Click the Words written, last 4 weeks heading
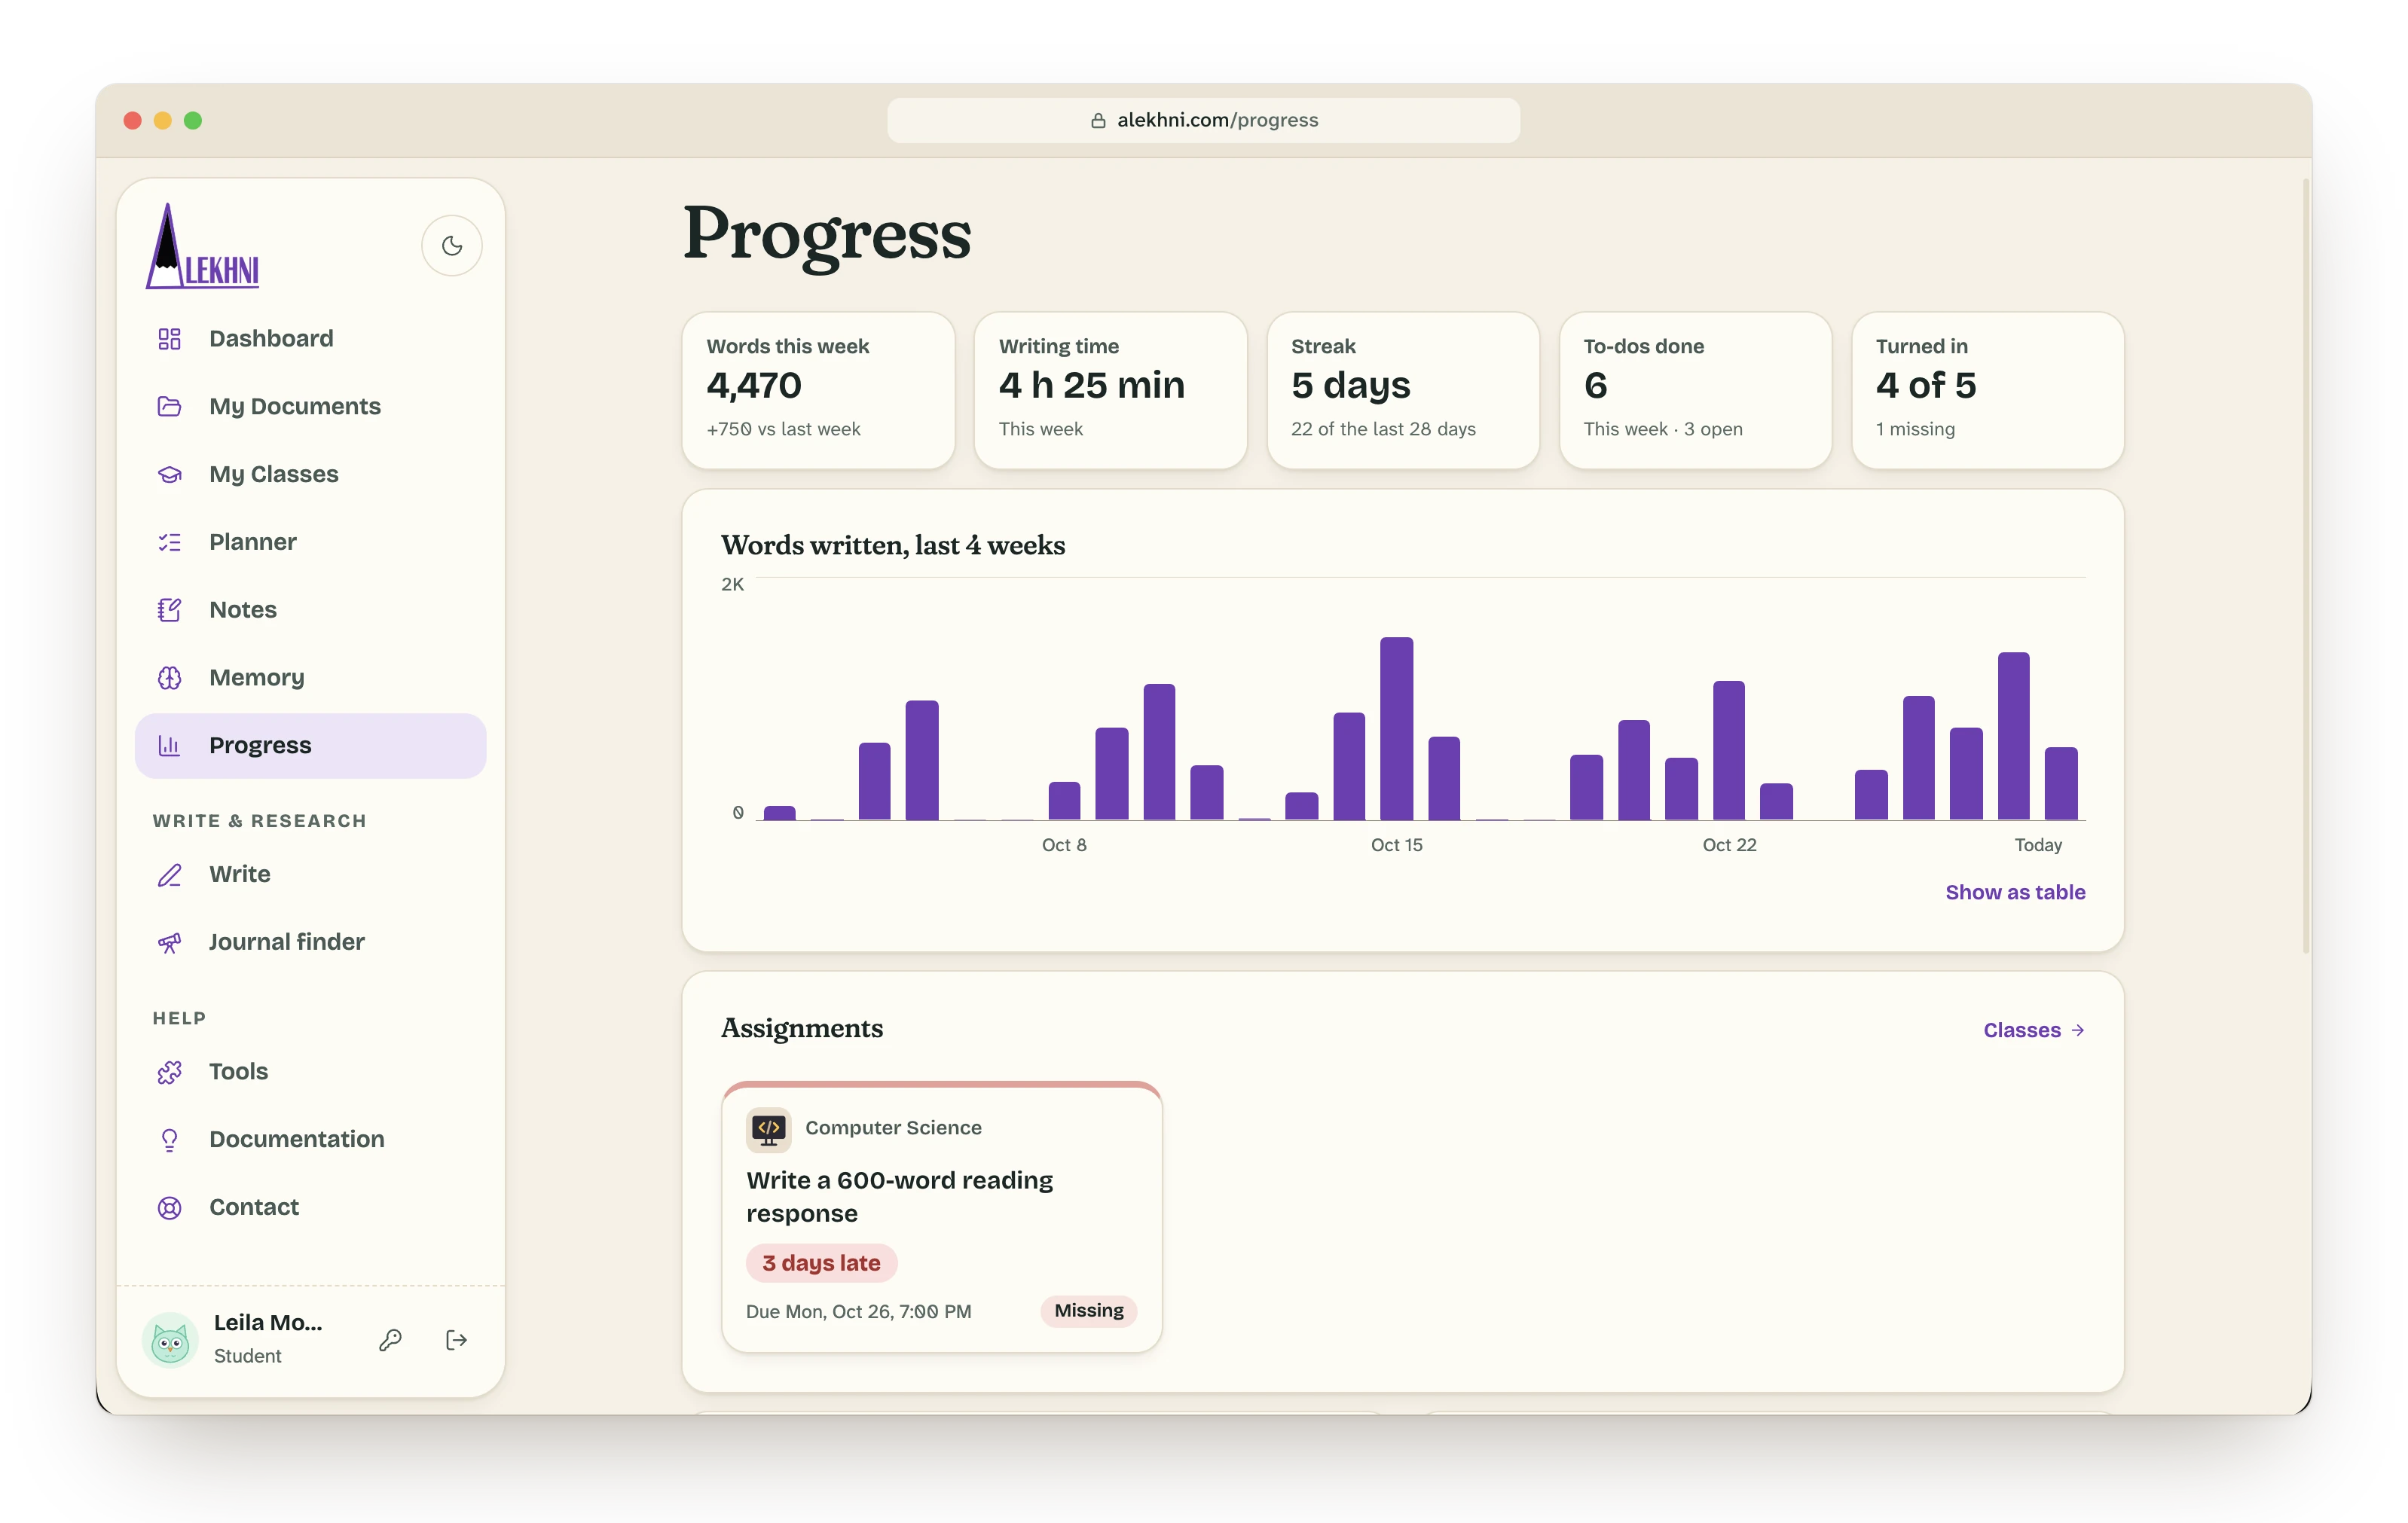Image resolution: width=2408 pixels, height=1523 pixels. click(893, 546)
